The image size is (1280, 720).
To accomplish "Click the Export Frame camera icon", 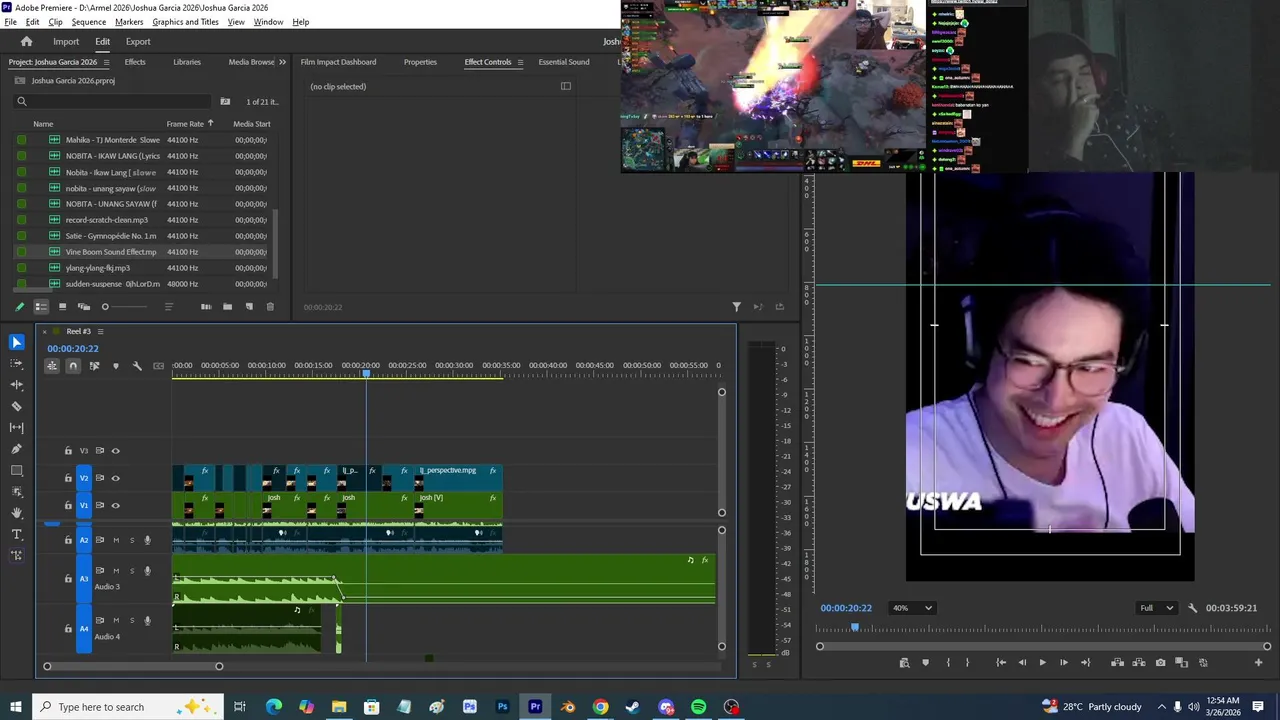I will click(1160, 662).
